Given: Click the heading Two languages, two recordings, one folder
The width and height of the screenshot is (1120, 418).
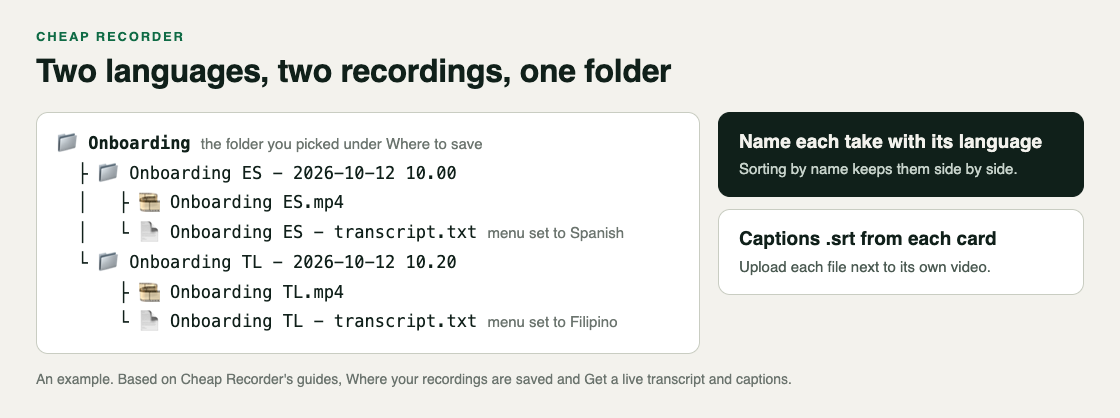Looking at the screenshot, I should pos(354,71).
